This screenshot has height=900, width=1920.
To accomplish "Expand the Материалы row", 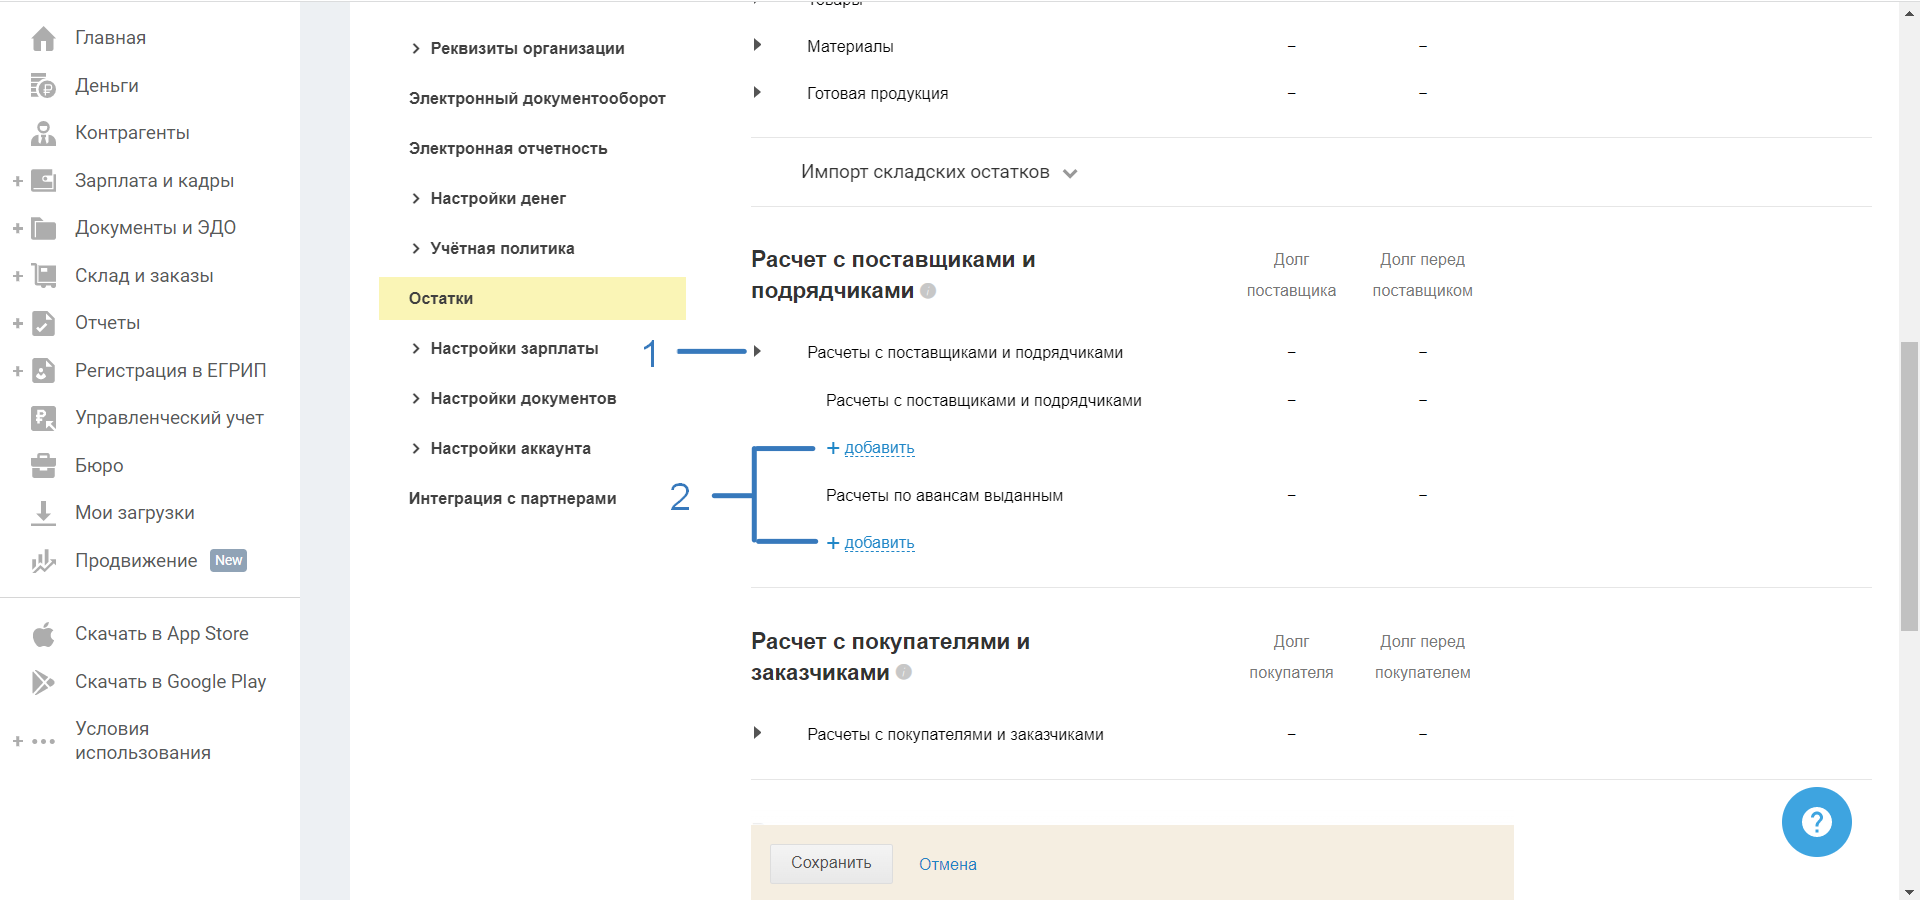I will [x=757, y=45].
